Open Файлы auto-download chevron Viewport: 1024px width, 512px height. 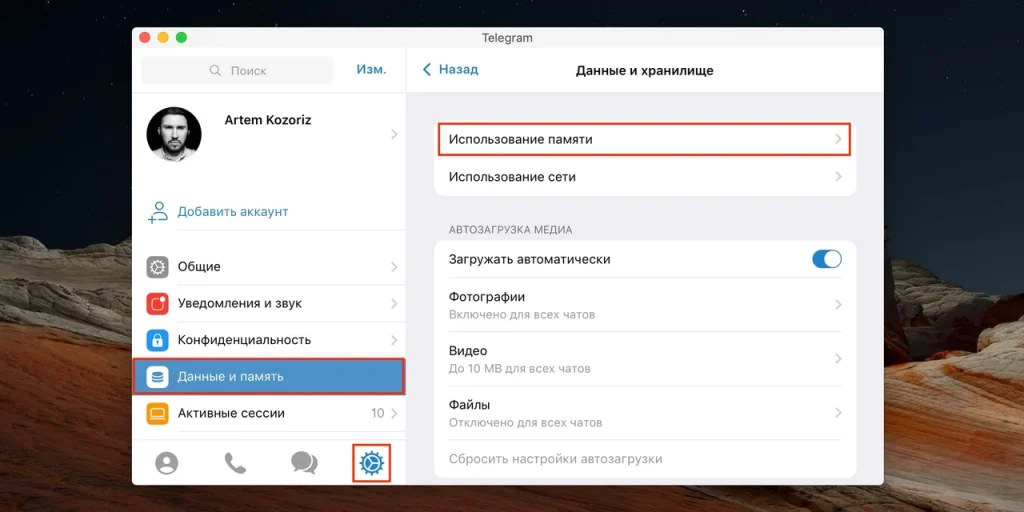pyautogui.click(x=839, y=413)
